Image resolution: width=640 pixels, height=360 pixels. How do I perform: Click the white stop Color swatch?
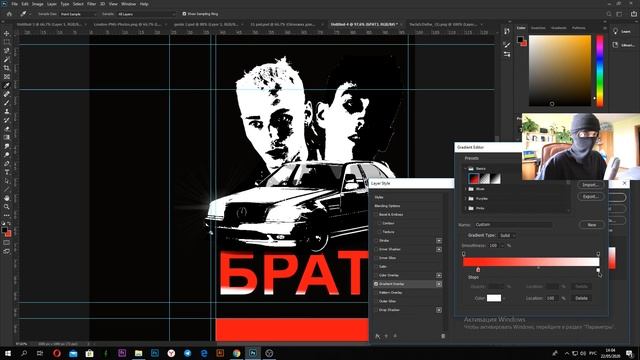tap(494, 298)
